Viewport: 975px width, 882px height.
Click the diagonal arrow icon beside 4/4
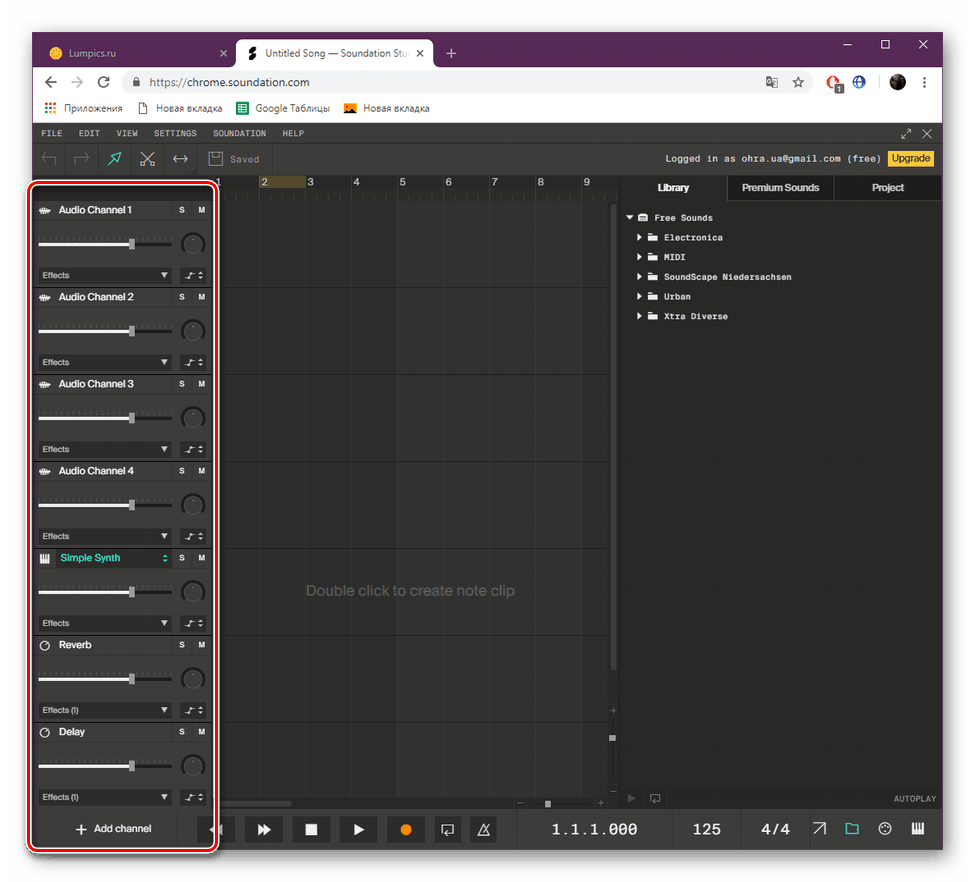(820, 829)
